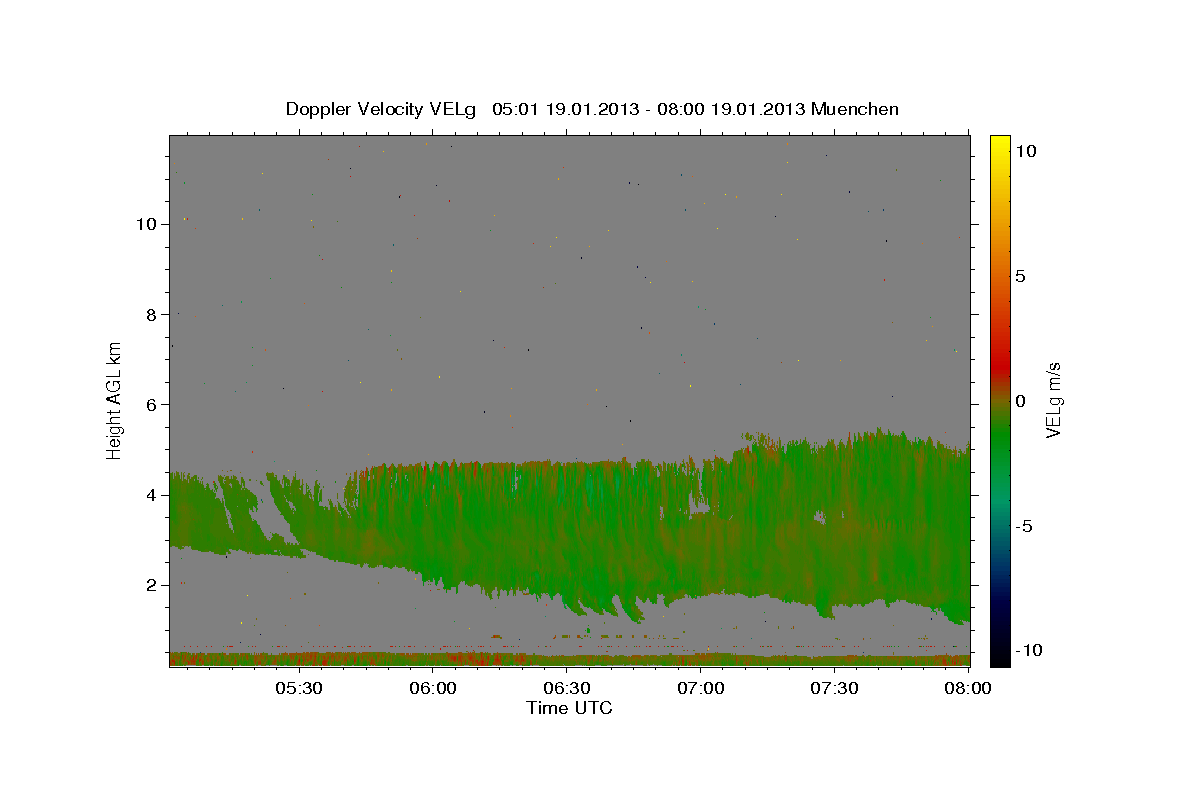The height and width of the screenshot is (800, 1200).
Task: Click the colorbar value 10 label
Action: [x=1025, y=150]
